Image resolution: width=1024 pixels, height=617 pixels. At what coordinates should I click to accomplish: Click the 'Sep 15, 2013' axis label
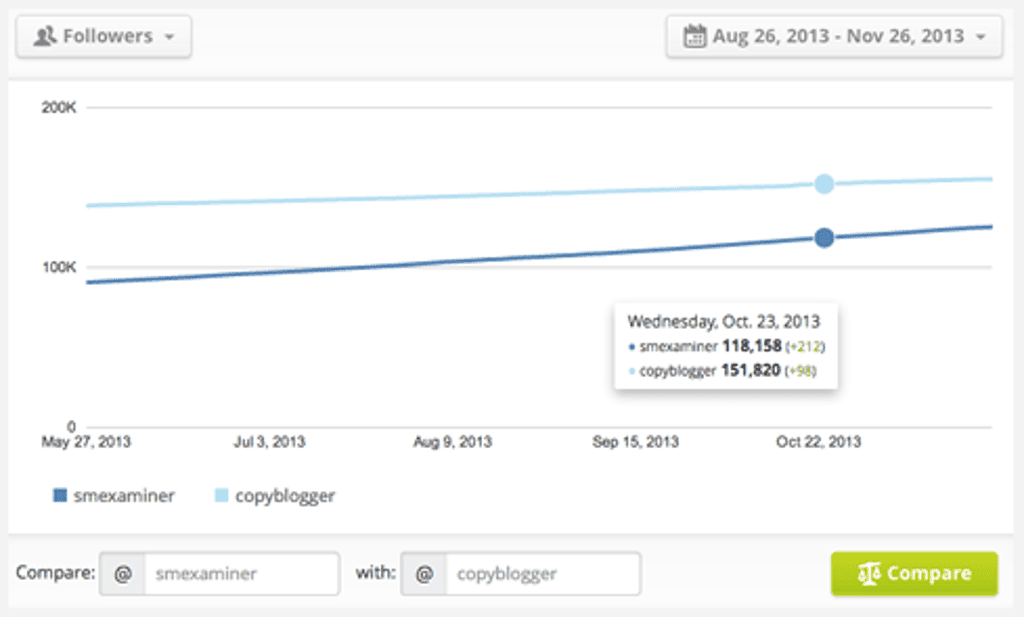(x=635, y=442)
